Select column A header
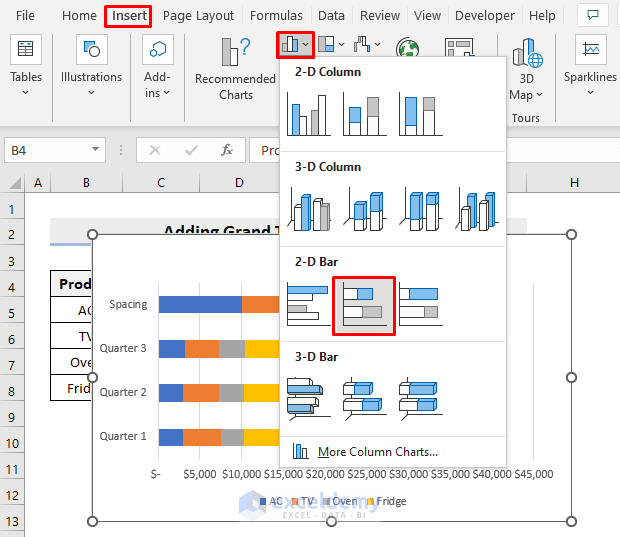Image resolution: width=620 pixels, height=537 pixels. point(38,183)
